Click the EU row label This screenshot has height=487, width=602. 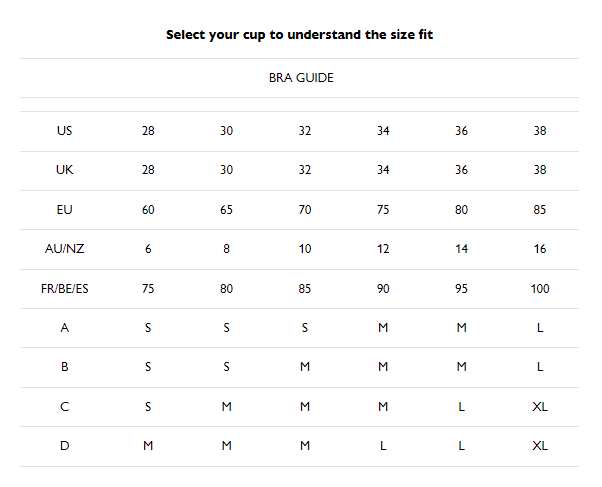tap(65, 210)
